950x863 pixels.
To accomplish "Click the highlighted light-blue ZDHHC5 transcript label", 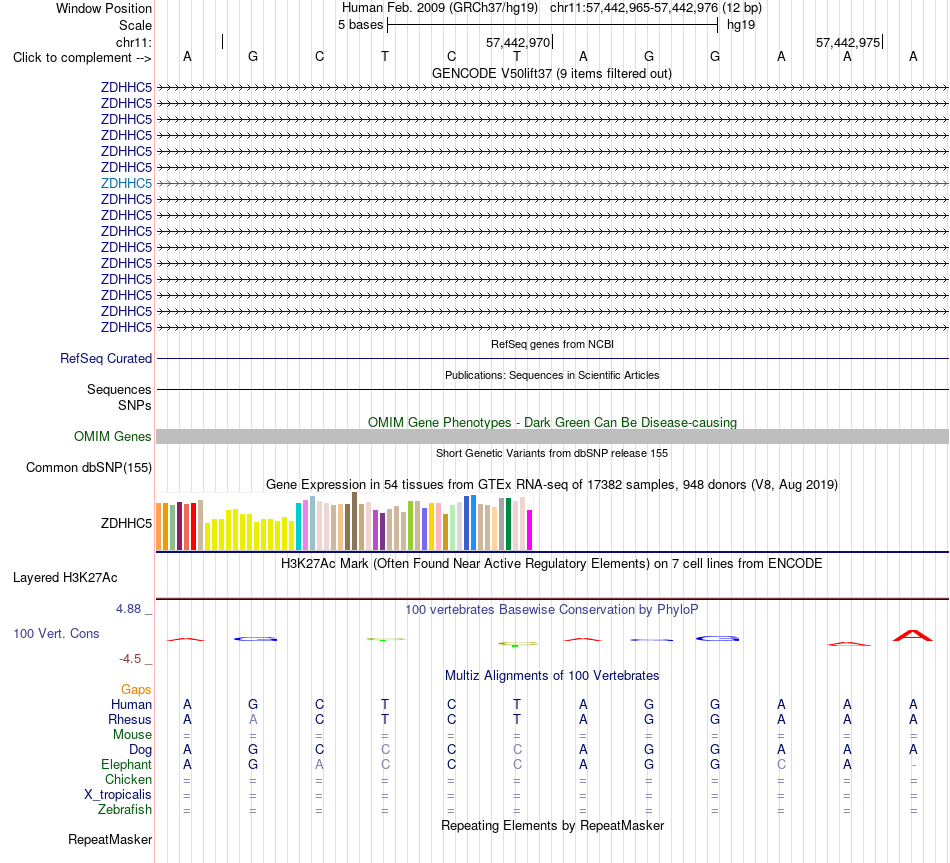I will point(126,183).
